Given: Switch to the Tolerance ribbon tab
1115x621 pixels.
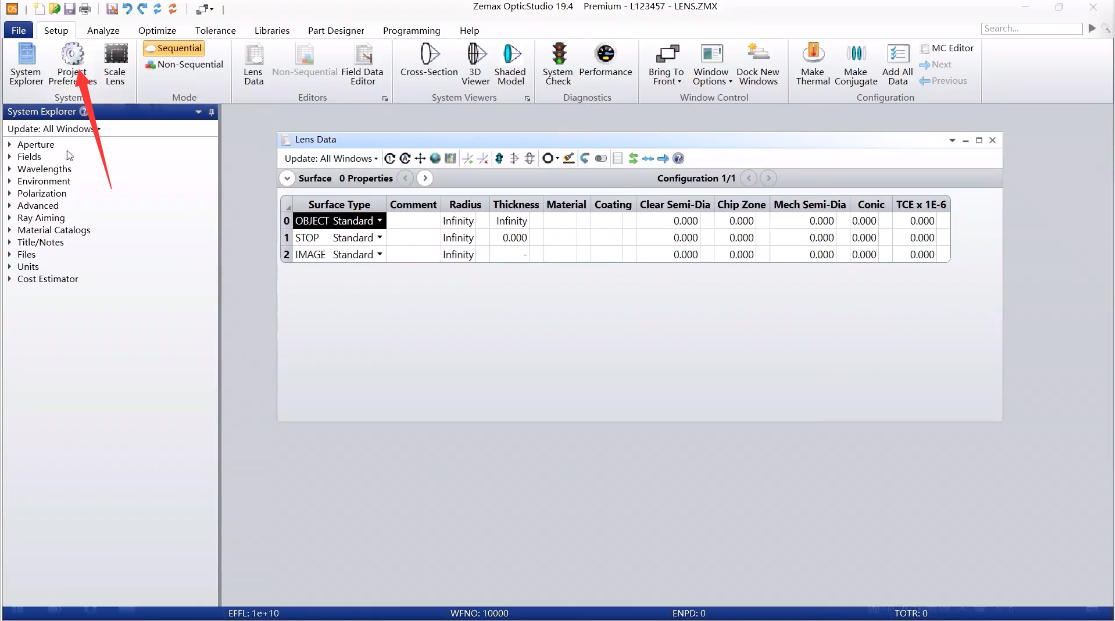Looking at the screenshot, I should pos(215,31).
